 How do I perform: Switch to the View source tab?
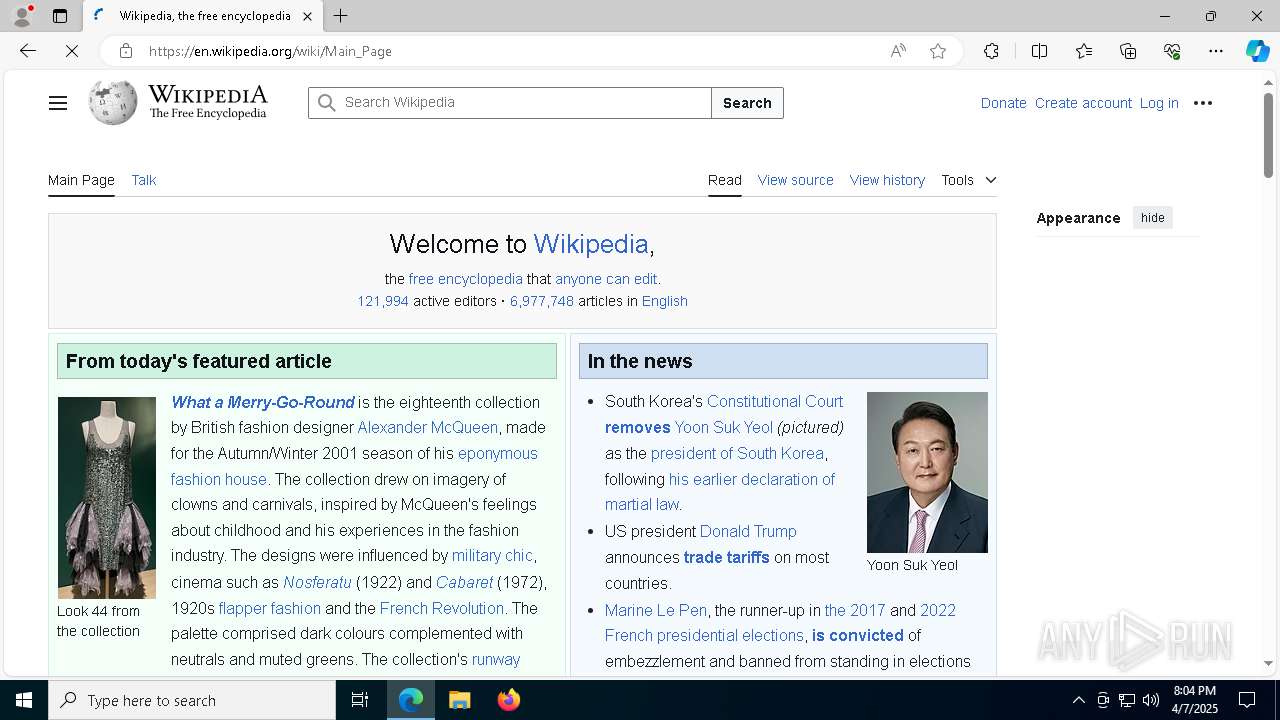point(795,180)
